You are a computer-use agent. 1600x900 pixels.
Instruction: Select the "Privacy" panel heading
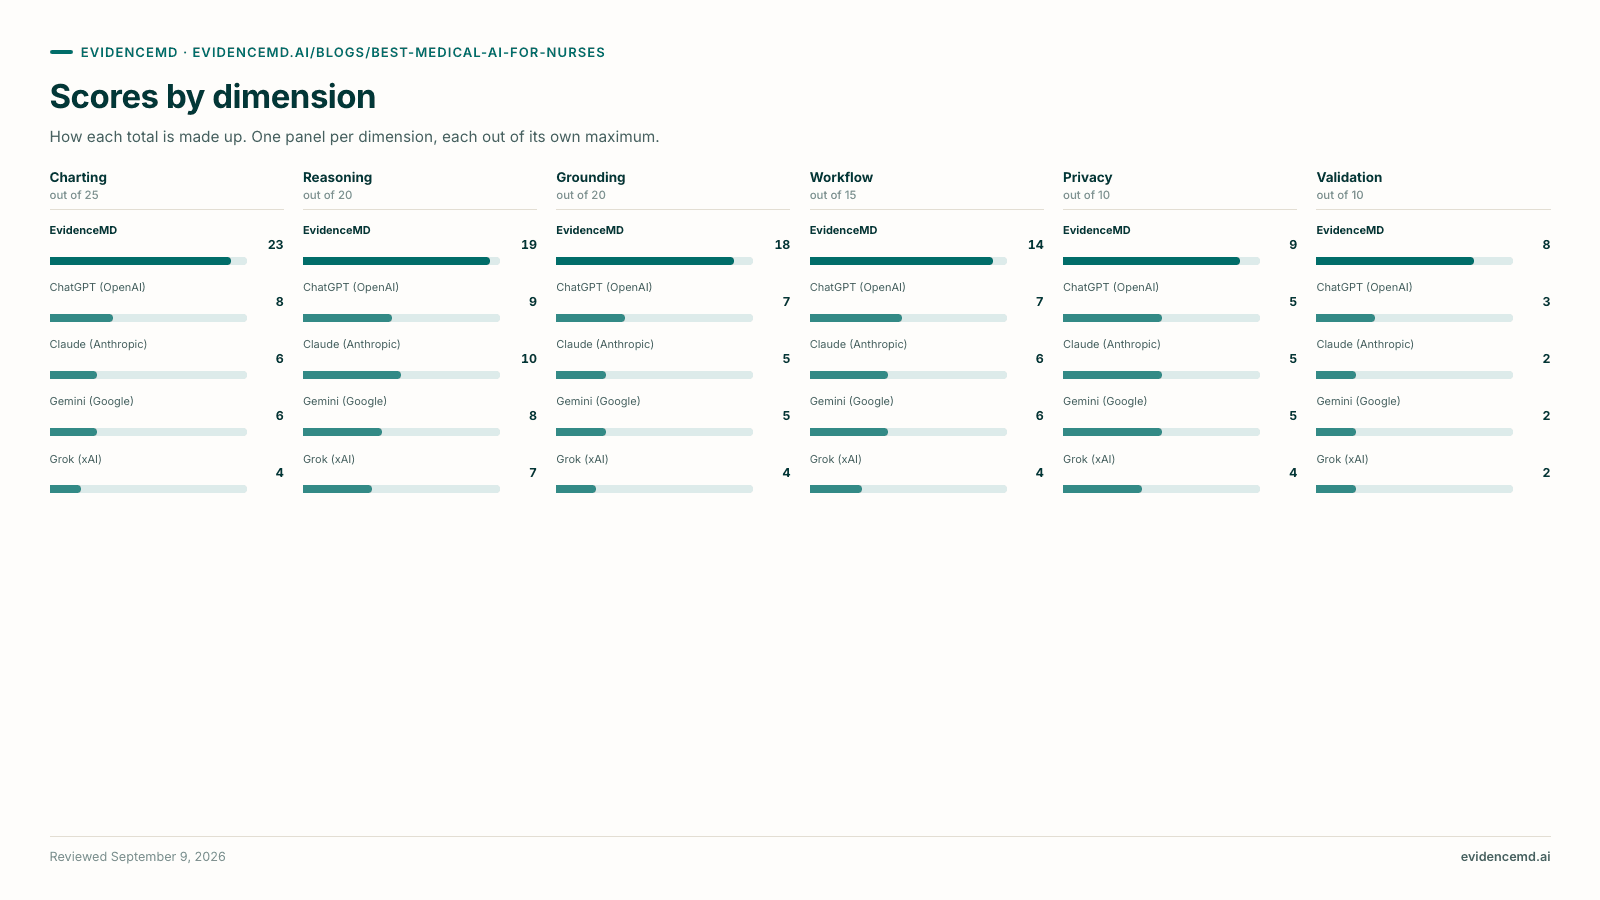click(1087, 177)
